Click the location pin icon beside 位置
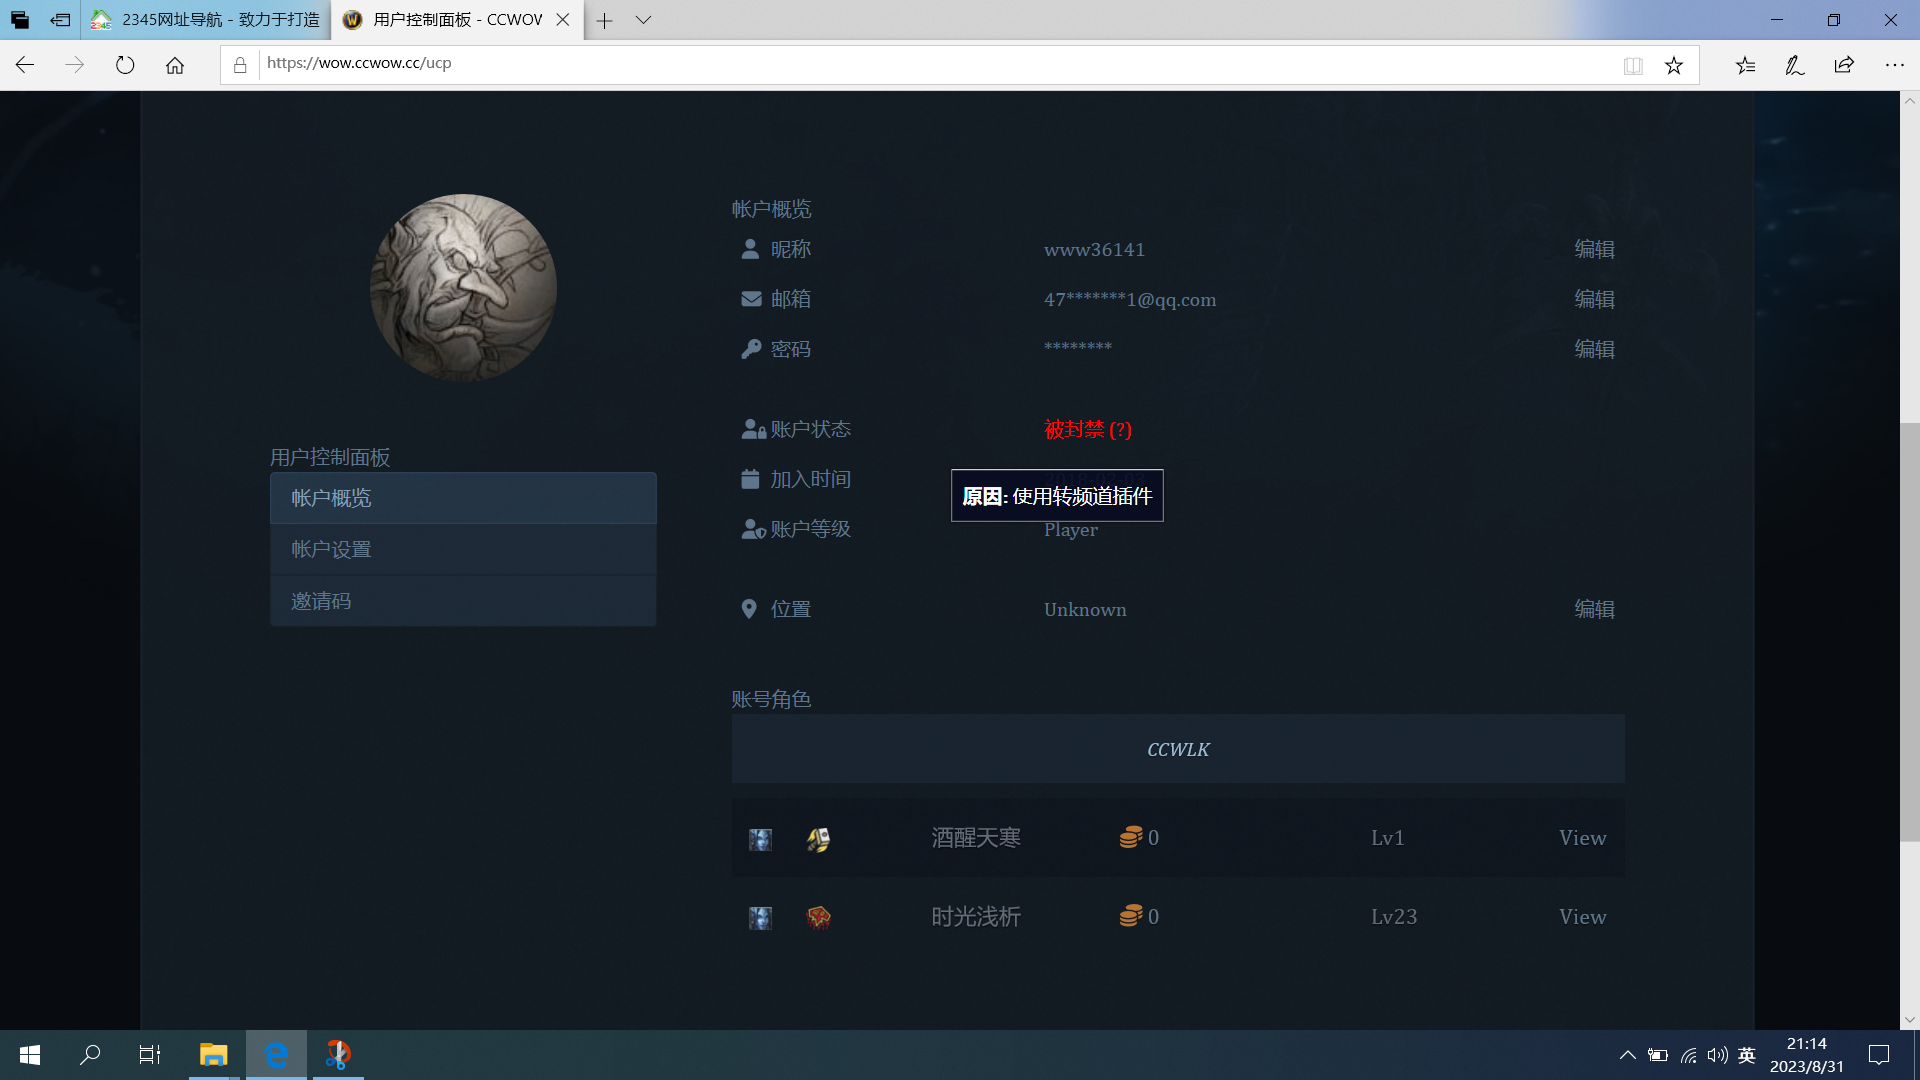This screenshot has width=1920, height=1080. pyautogui.click(x=749, y=608)
